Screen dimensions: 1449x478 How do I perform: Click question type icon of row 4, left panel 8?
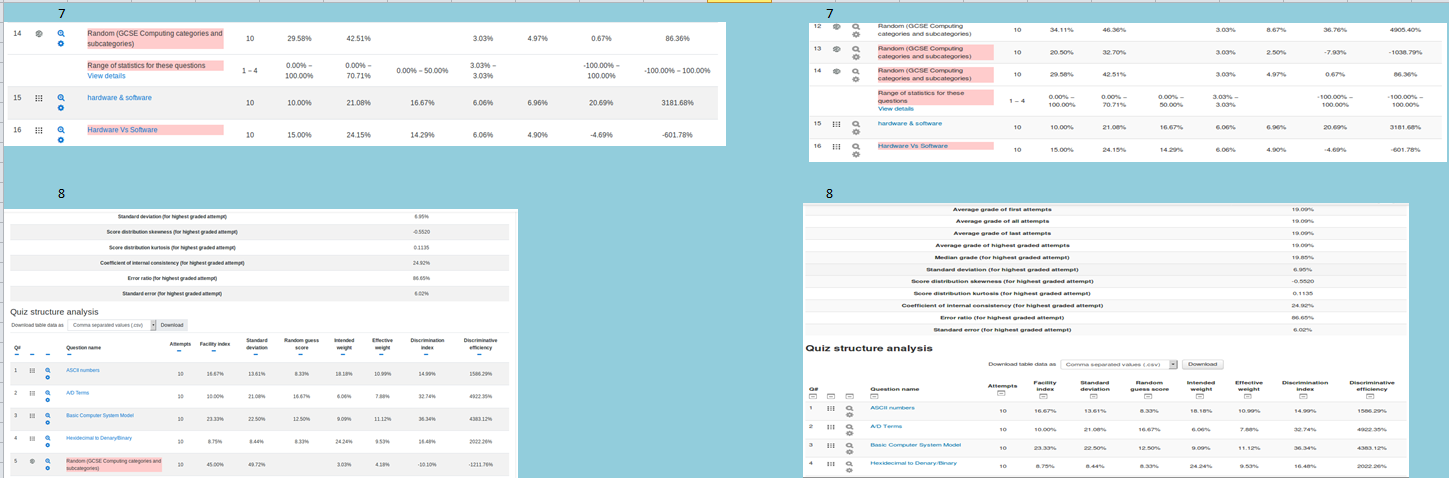point(32,438)
